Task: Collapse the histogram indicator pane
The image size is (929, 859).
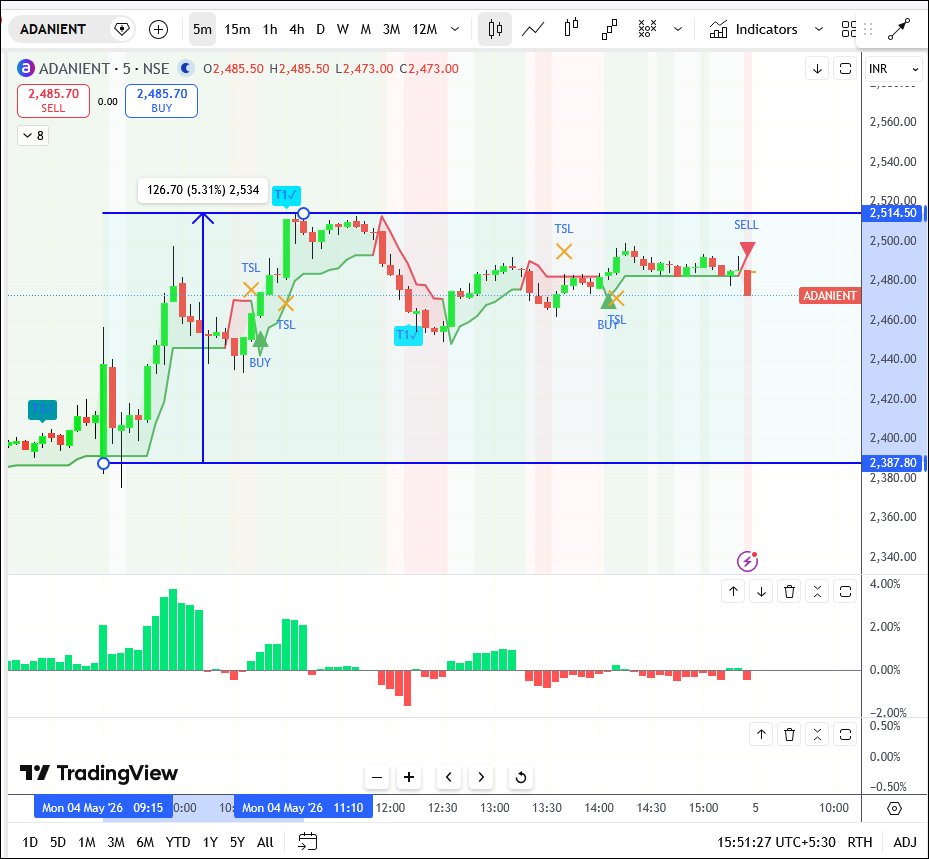Action: coord(817,591)
